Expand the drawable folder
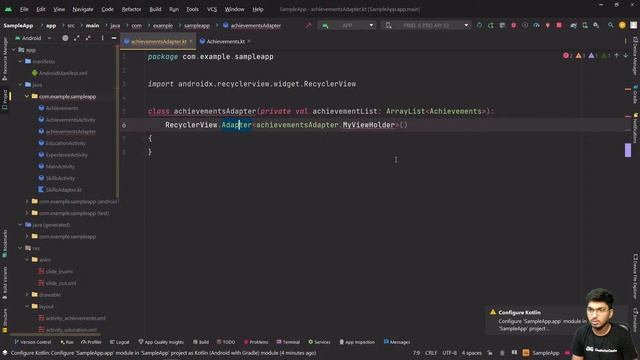 (27, 295)
